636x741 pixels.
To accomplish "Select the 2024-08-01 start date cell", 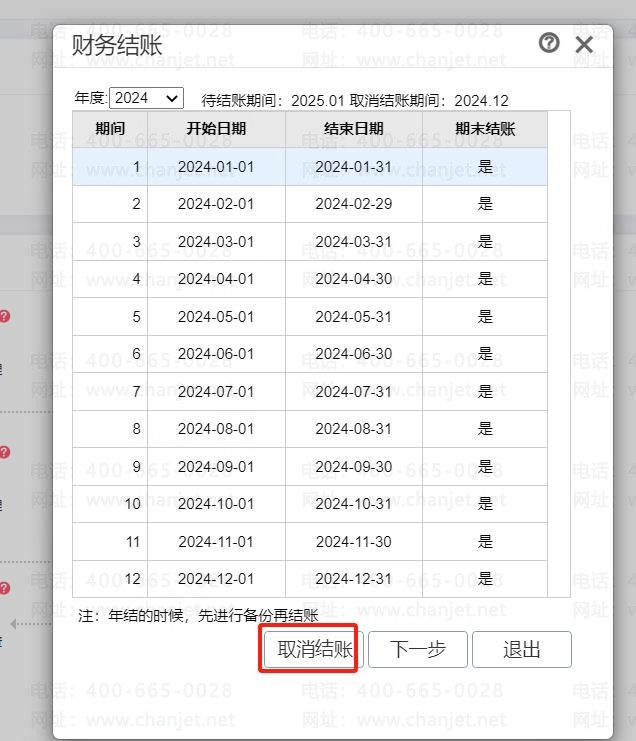I will pos(216,429).
